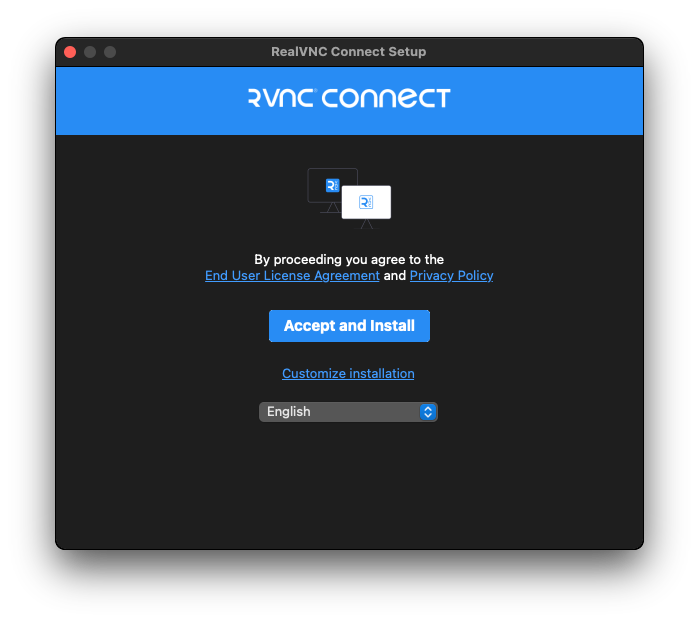Open the Privacy Policy link
This screenshot has height=623, width=699.
[451, 275]
